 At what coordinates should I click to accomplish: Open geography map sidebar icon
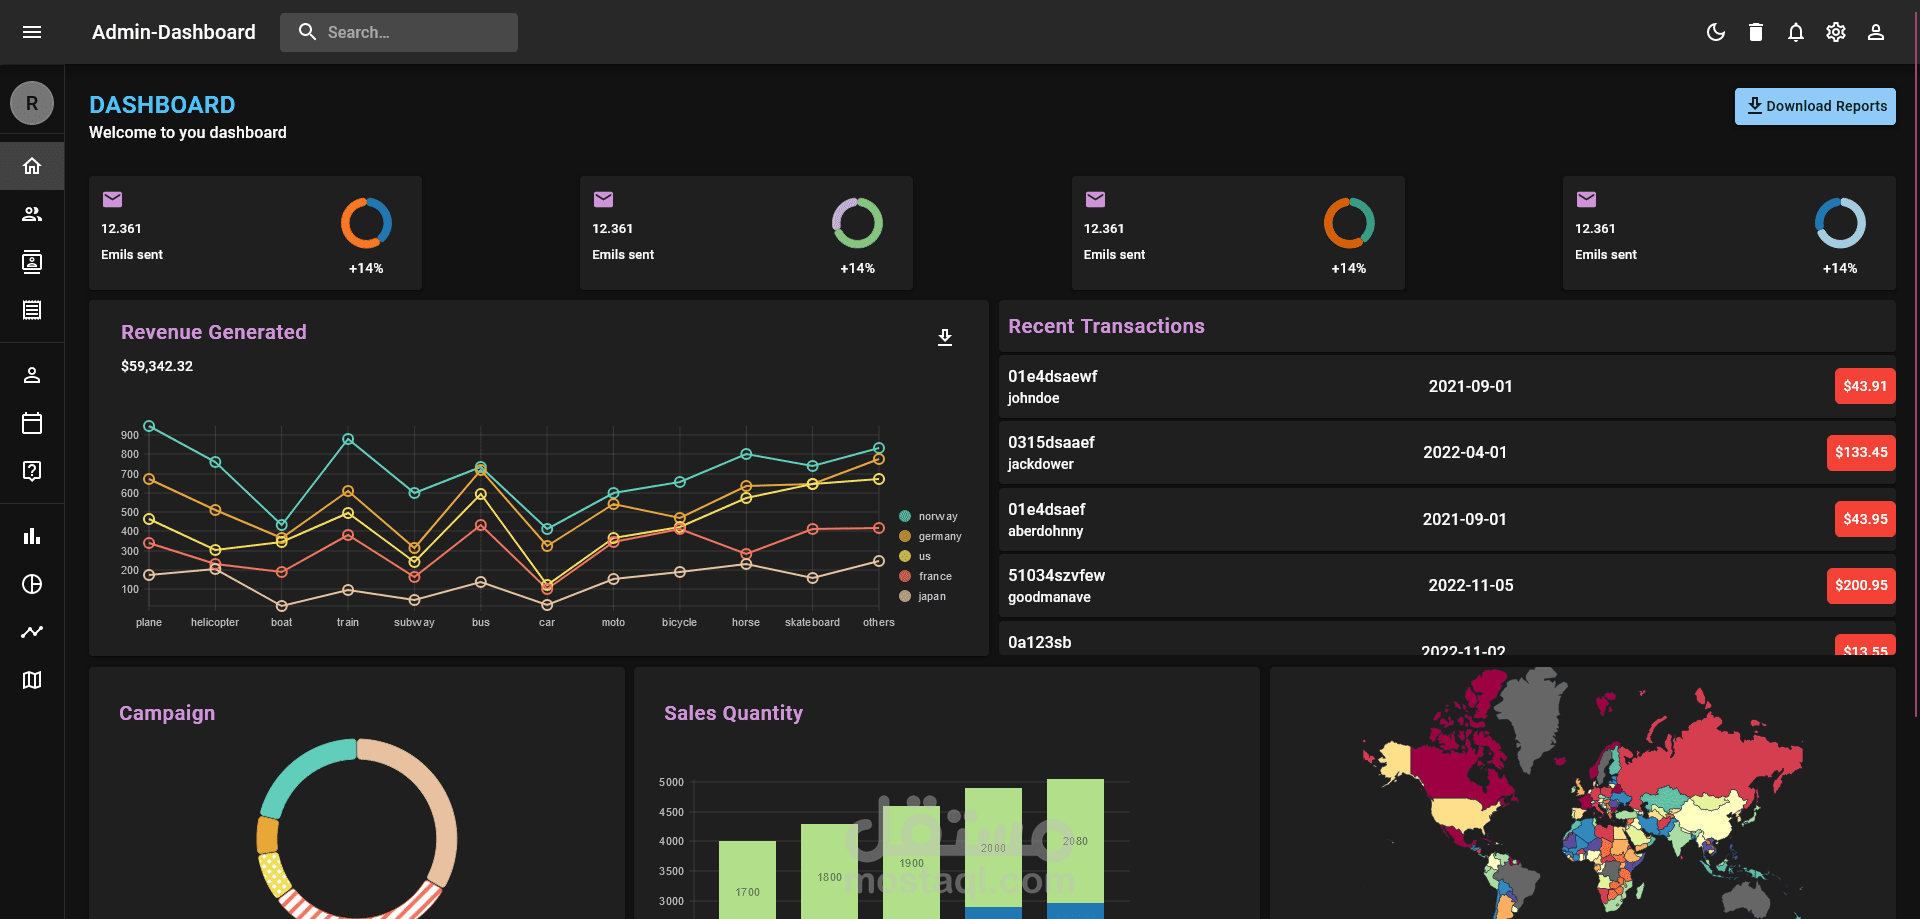pyautogui.click(x=32, y=680)
